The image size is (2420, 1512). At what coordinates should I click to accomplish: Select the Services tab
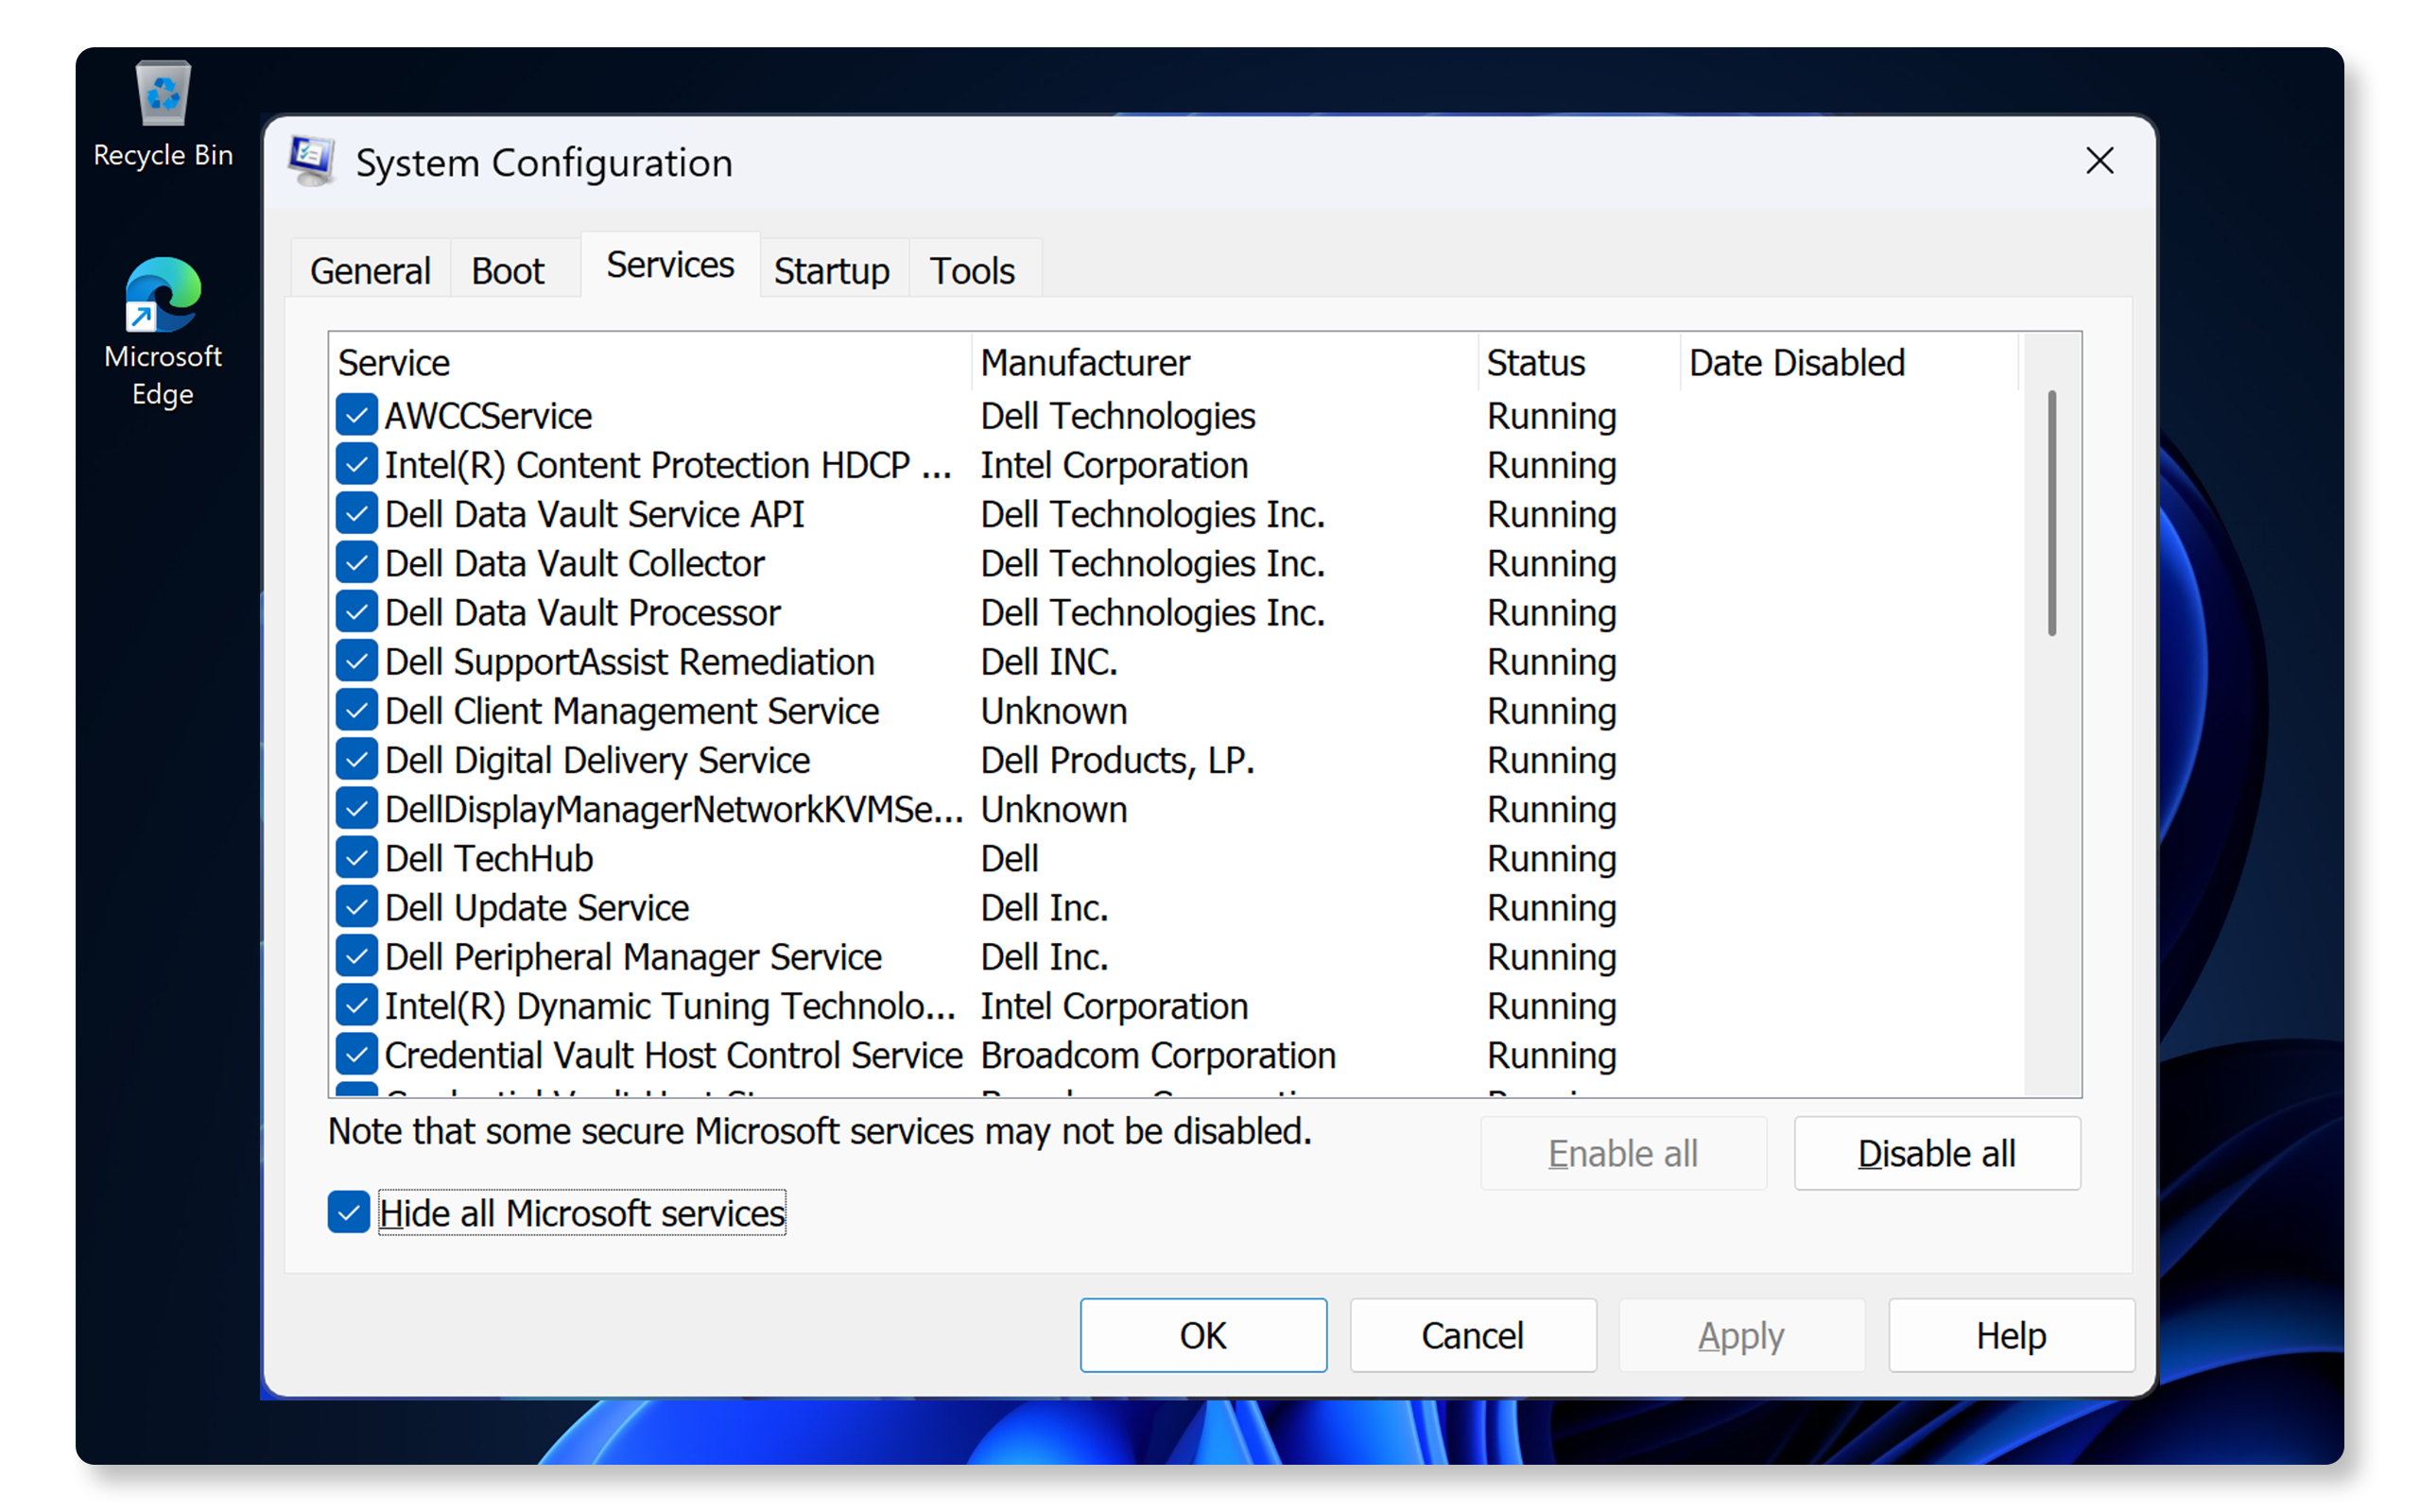click(670, 265)
